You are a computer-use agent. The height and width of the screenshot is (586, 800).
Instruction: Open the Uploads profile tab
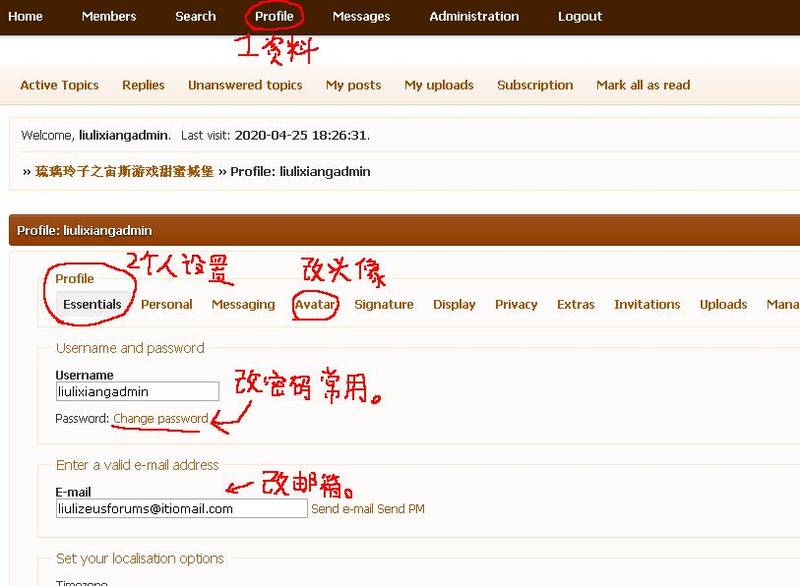(723, 304)
